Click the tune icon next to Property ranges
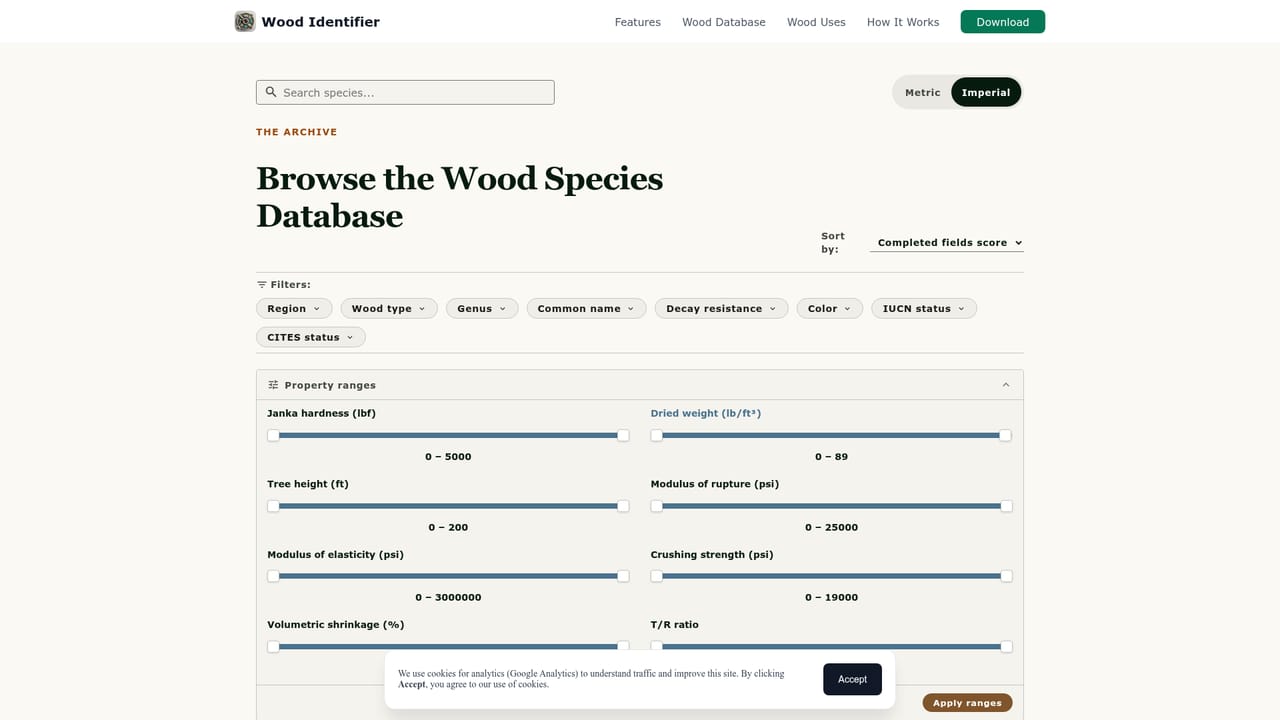The width and height of the screenshot is (1280, 720). pos(274,385)
